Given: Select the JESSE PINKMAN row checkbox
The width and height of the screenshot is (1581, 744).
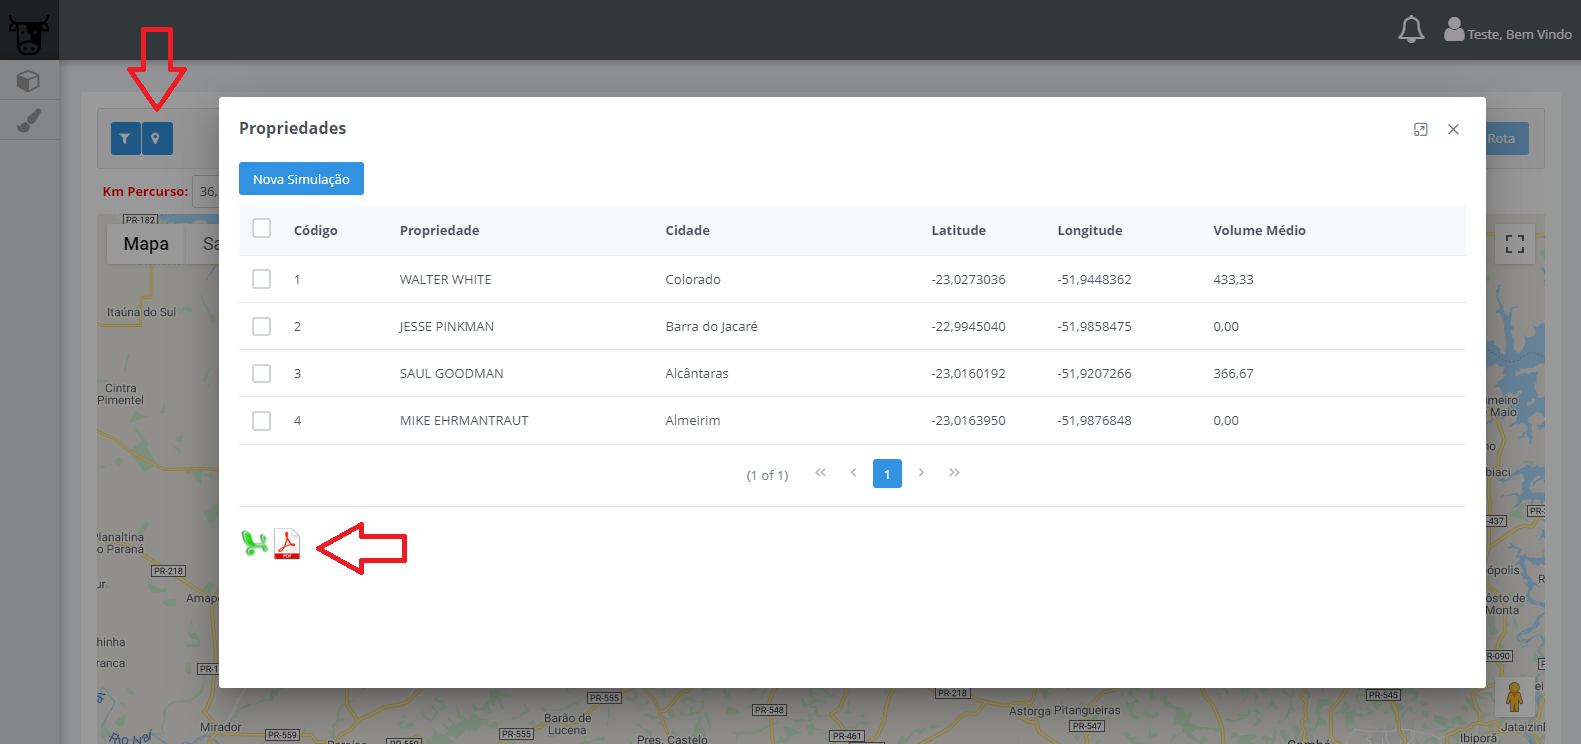Looking at the screenshot, I should pyautogui.click(x=262, y=326).
